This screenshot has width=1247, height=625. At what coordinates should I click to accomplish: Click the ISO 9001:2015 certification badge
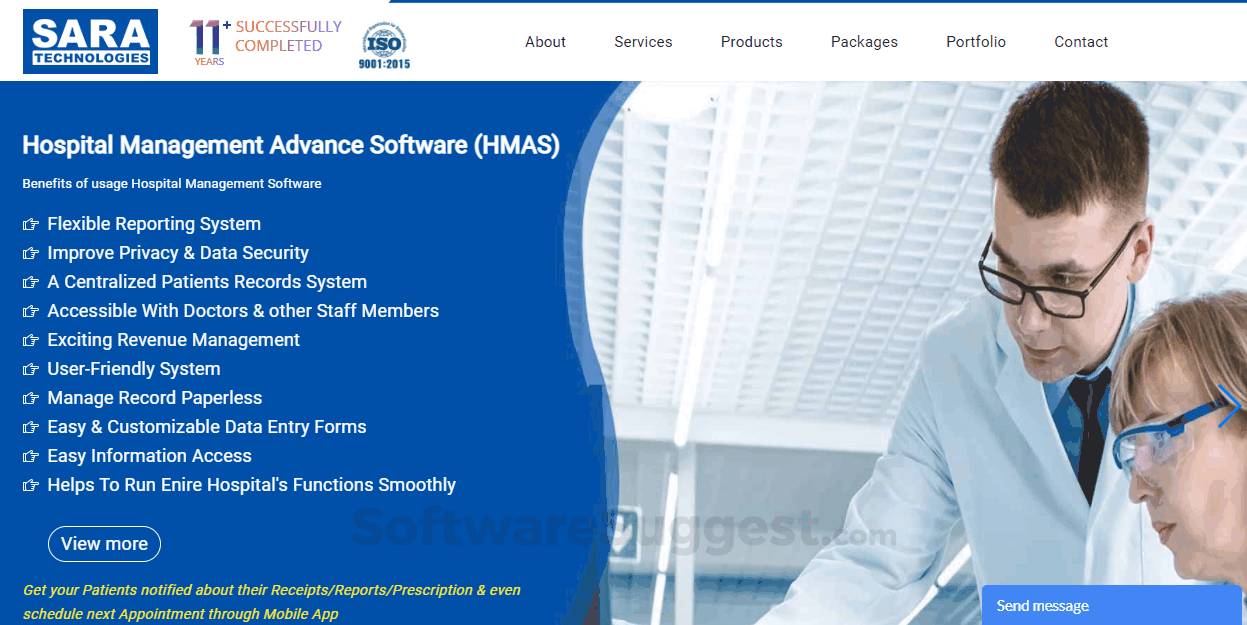coord(385,46)
